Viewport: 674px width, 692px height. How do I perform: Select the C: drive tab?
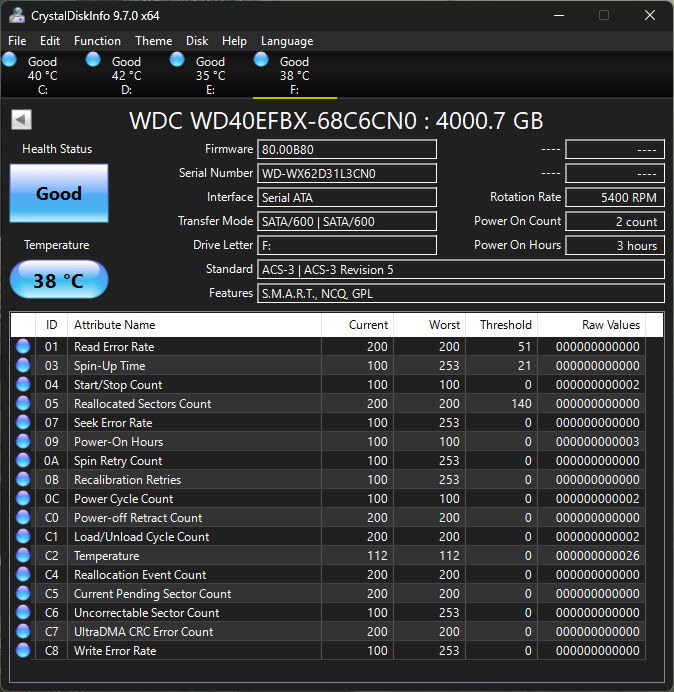[42, 75]
